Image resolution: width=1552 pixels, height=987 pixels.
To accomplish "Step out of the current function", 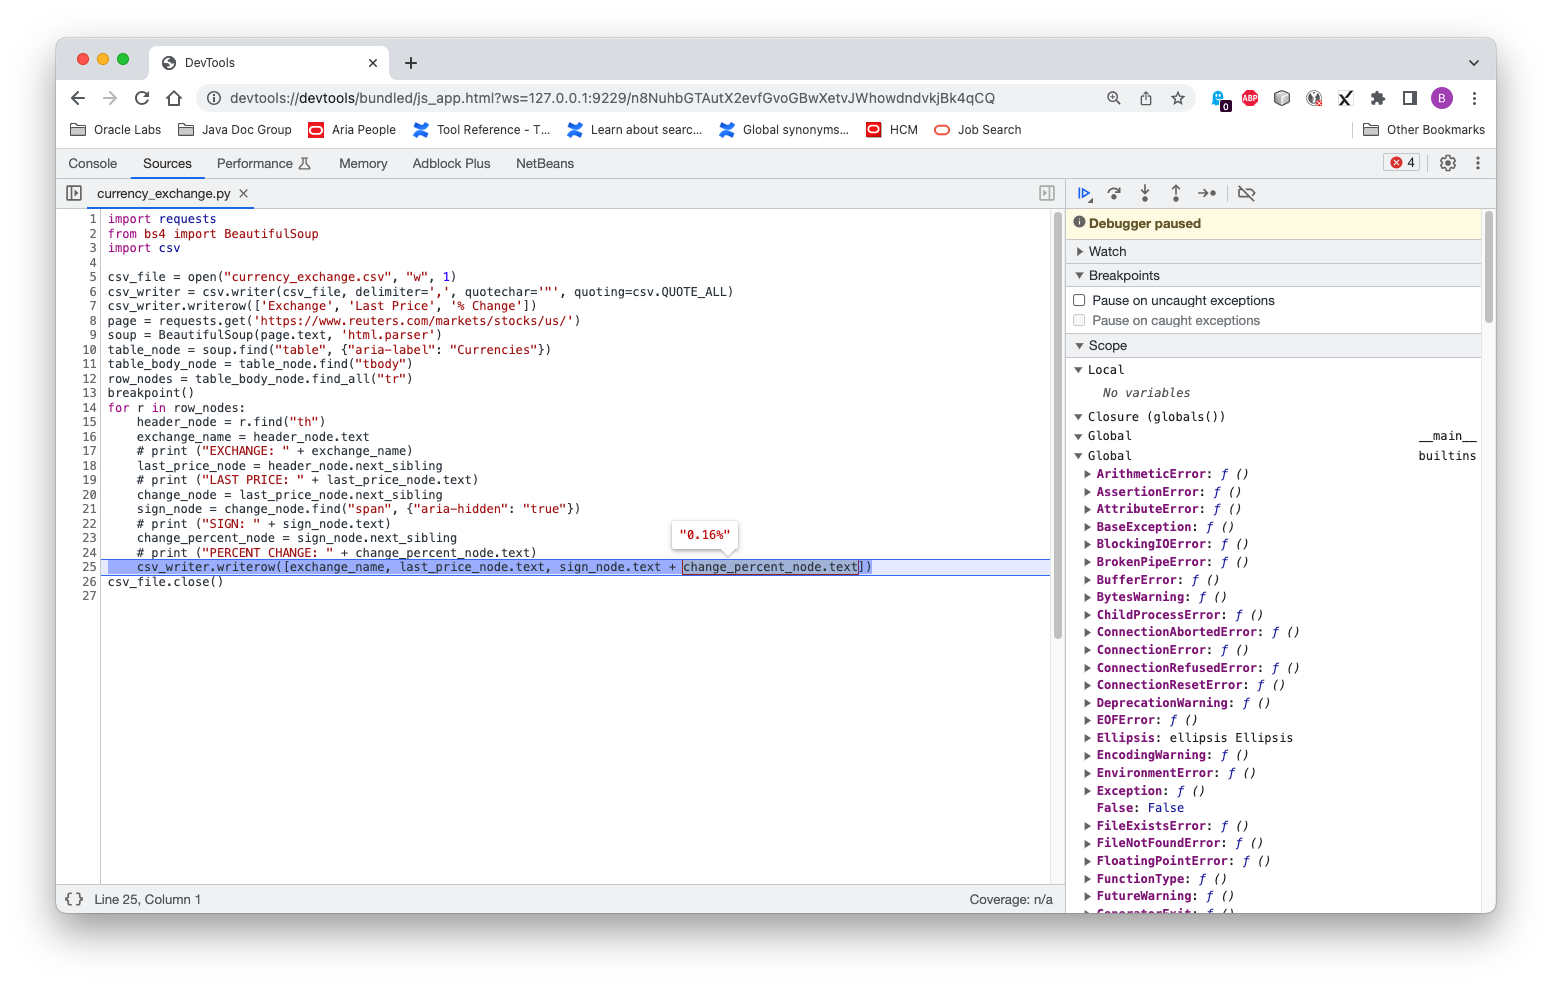I will coord(1176,193).
